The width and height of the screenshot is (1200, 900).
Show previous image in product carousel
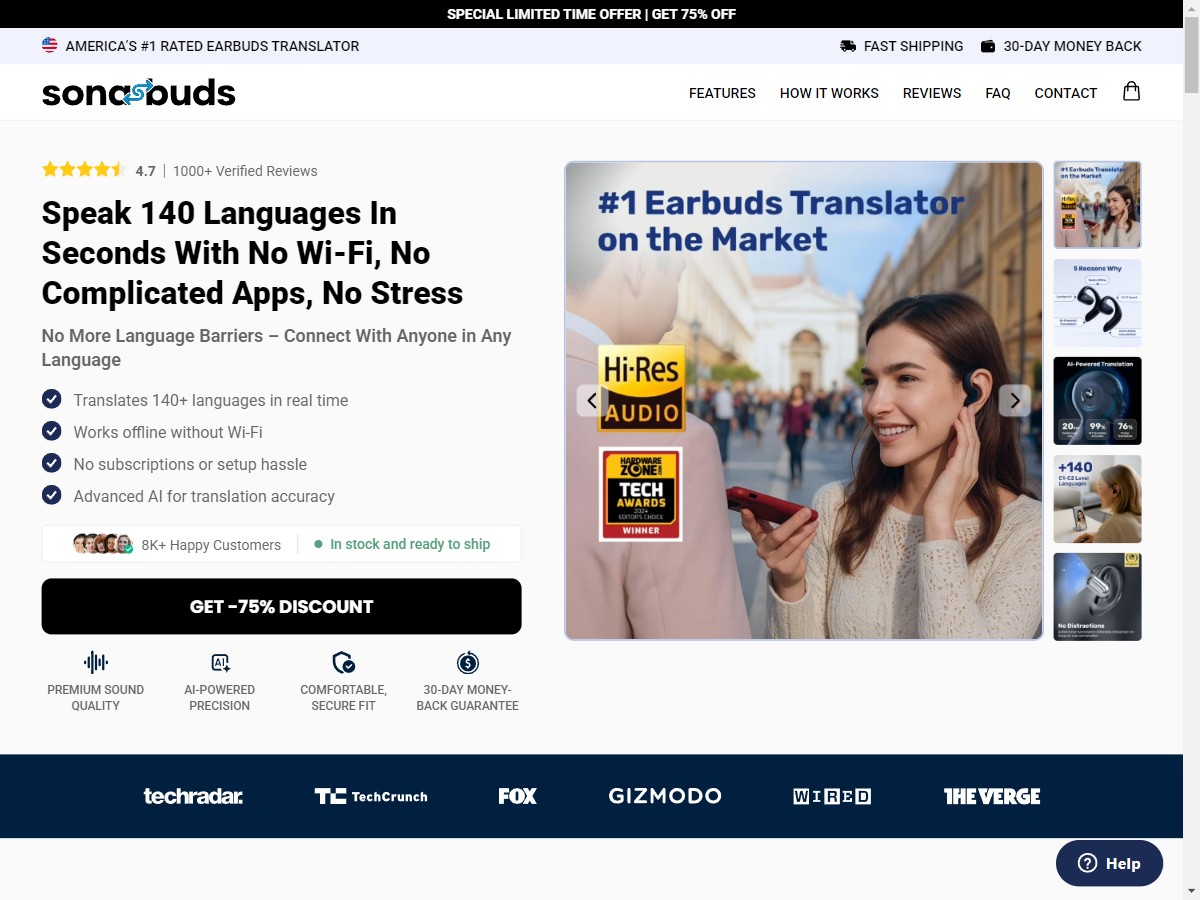(592, 401)
